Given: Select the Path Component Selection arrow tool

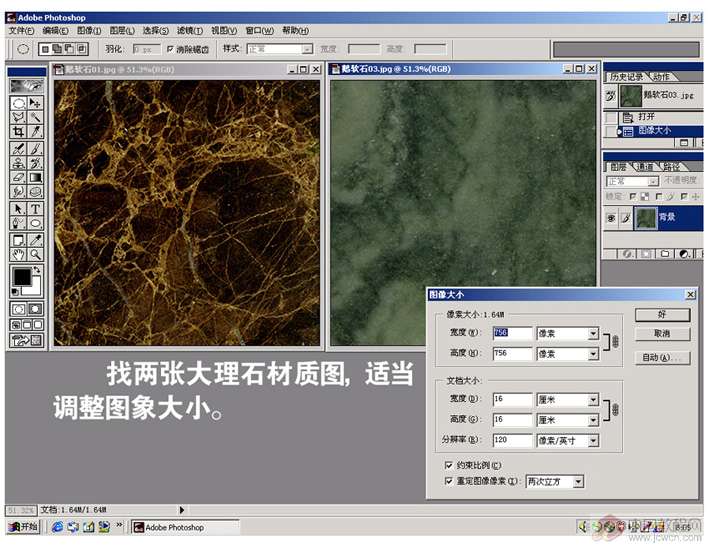Looking at the screenshot, I should click(x=19, y=208).
